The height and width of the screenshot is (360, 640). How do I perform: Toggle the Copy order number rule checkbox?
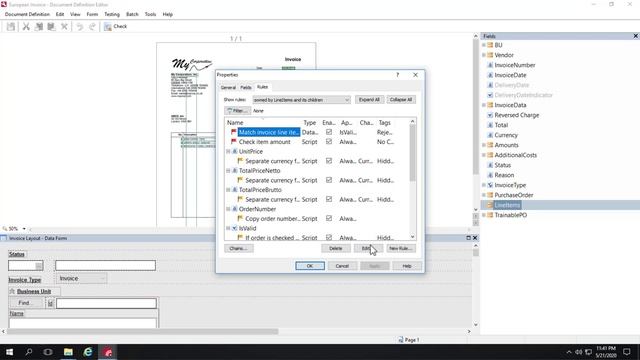[329, 218]
